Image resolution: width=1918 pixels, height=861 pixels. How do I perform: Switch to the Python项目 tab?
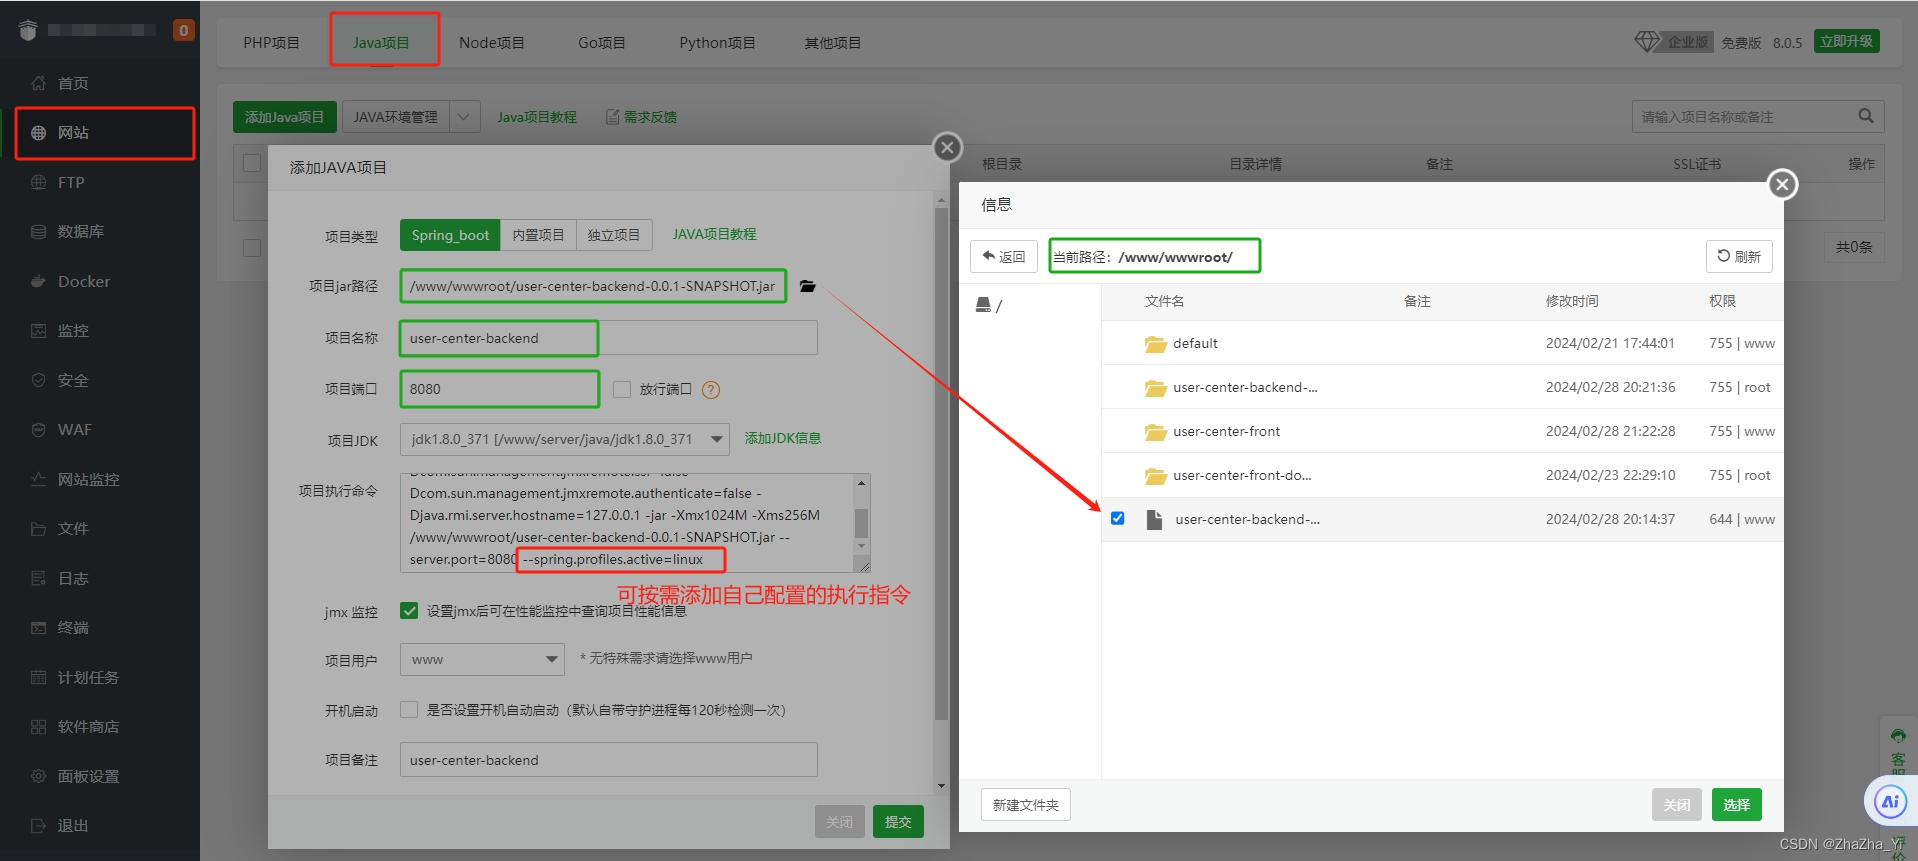coord(717,43)
